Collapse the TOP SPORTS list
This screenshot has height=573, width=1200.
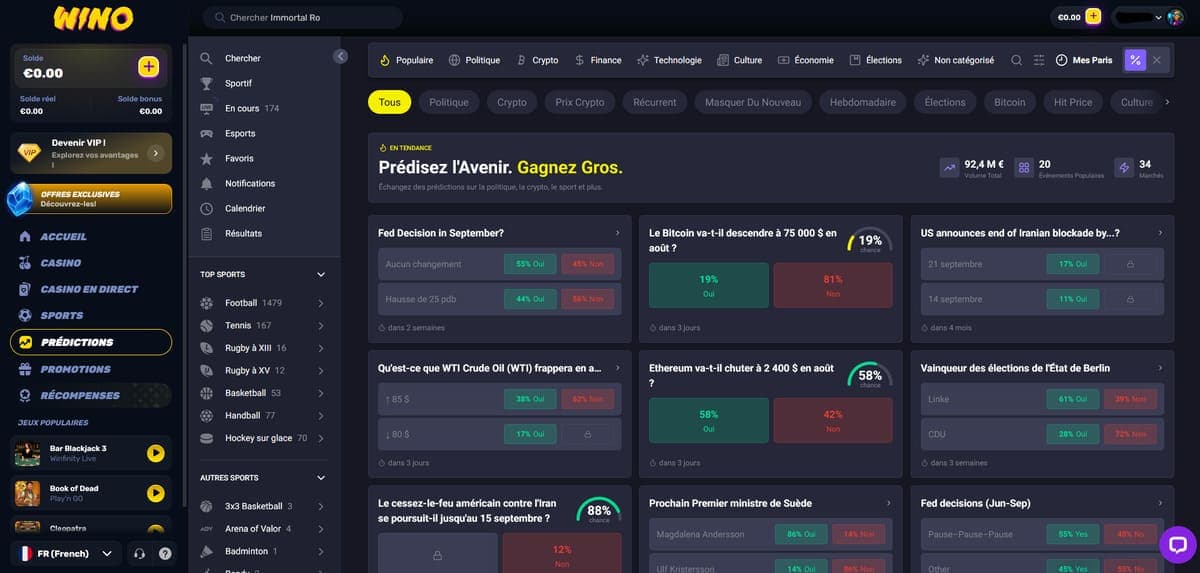tap(321, 274)
